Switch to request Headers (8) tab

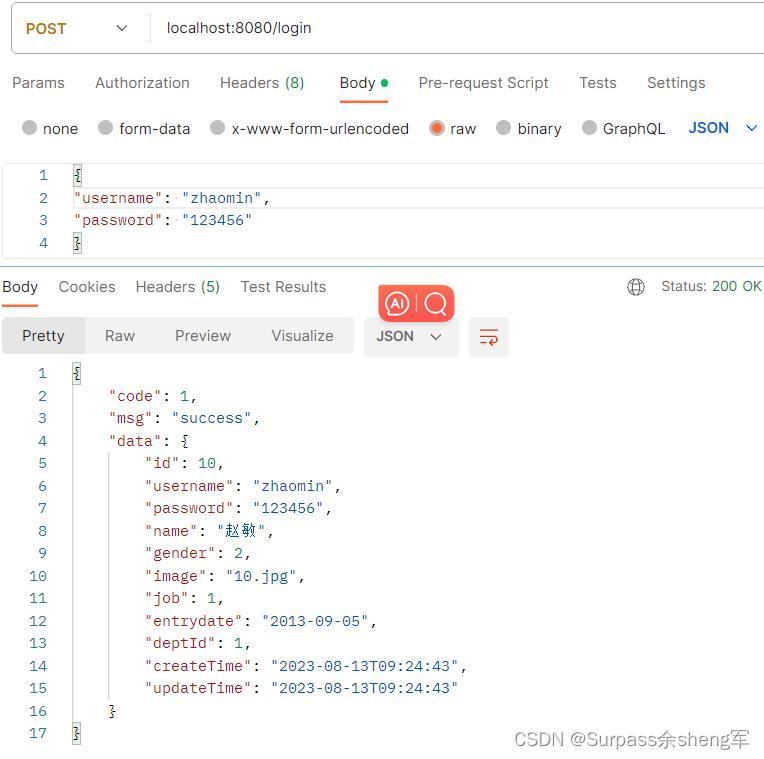tap(262, 83)
